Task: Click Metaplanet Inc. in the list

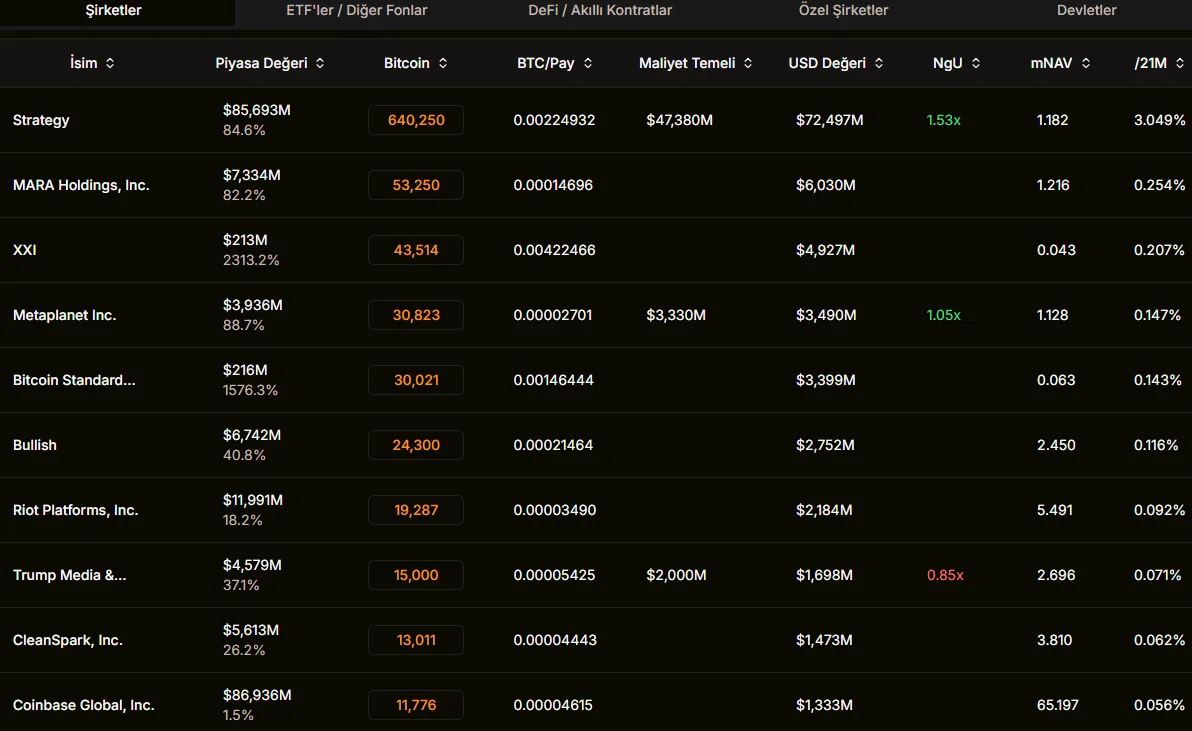Action: 64,315
